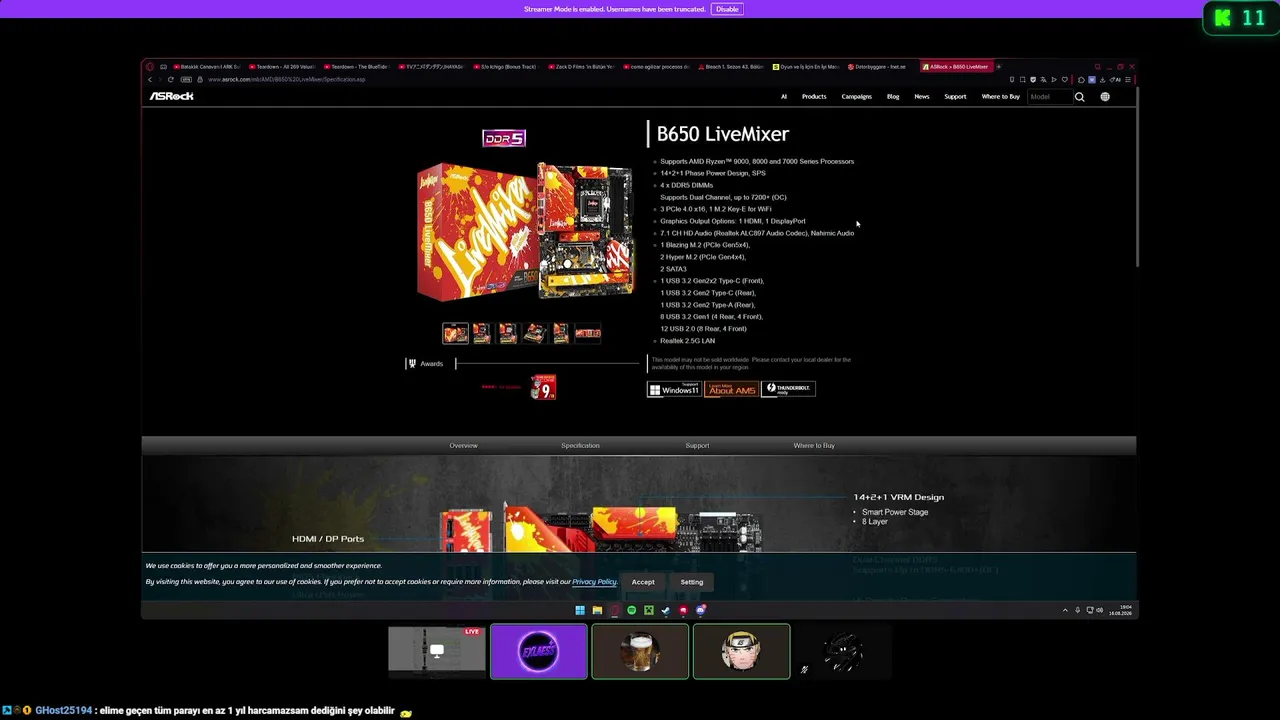Switch to the Datorbyggare - Inet.se browser tab

pyautogui.click(x=877, y=67)
